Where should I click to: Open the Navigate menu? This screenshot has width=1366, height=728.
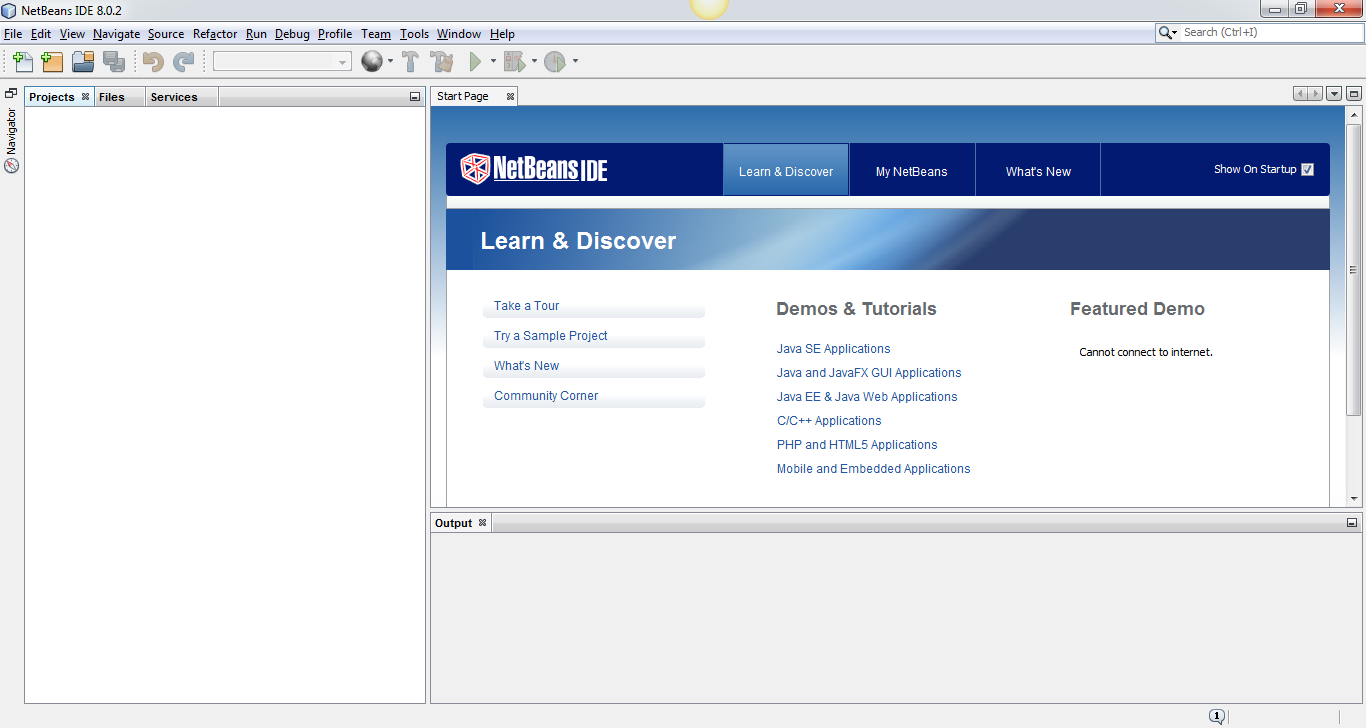[117, 34]
